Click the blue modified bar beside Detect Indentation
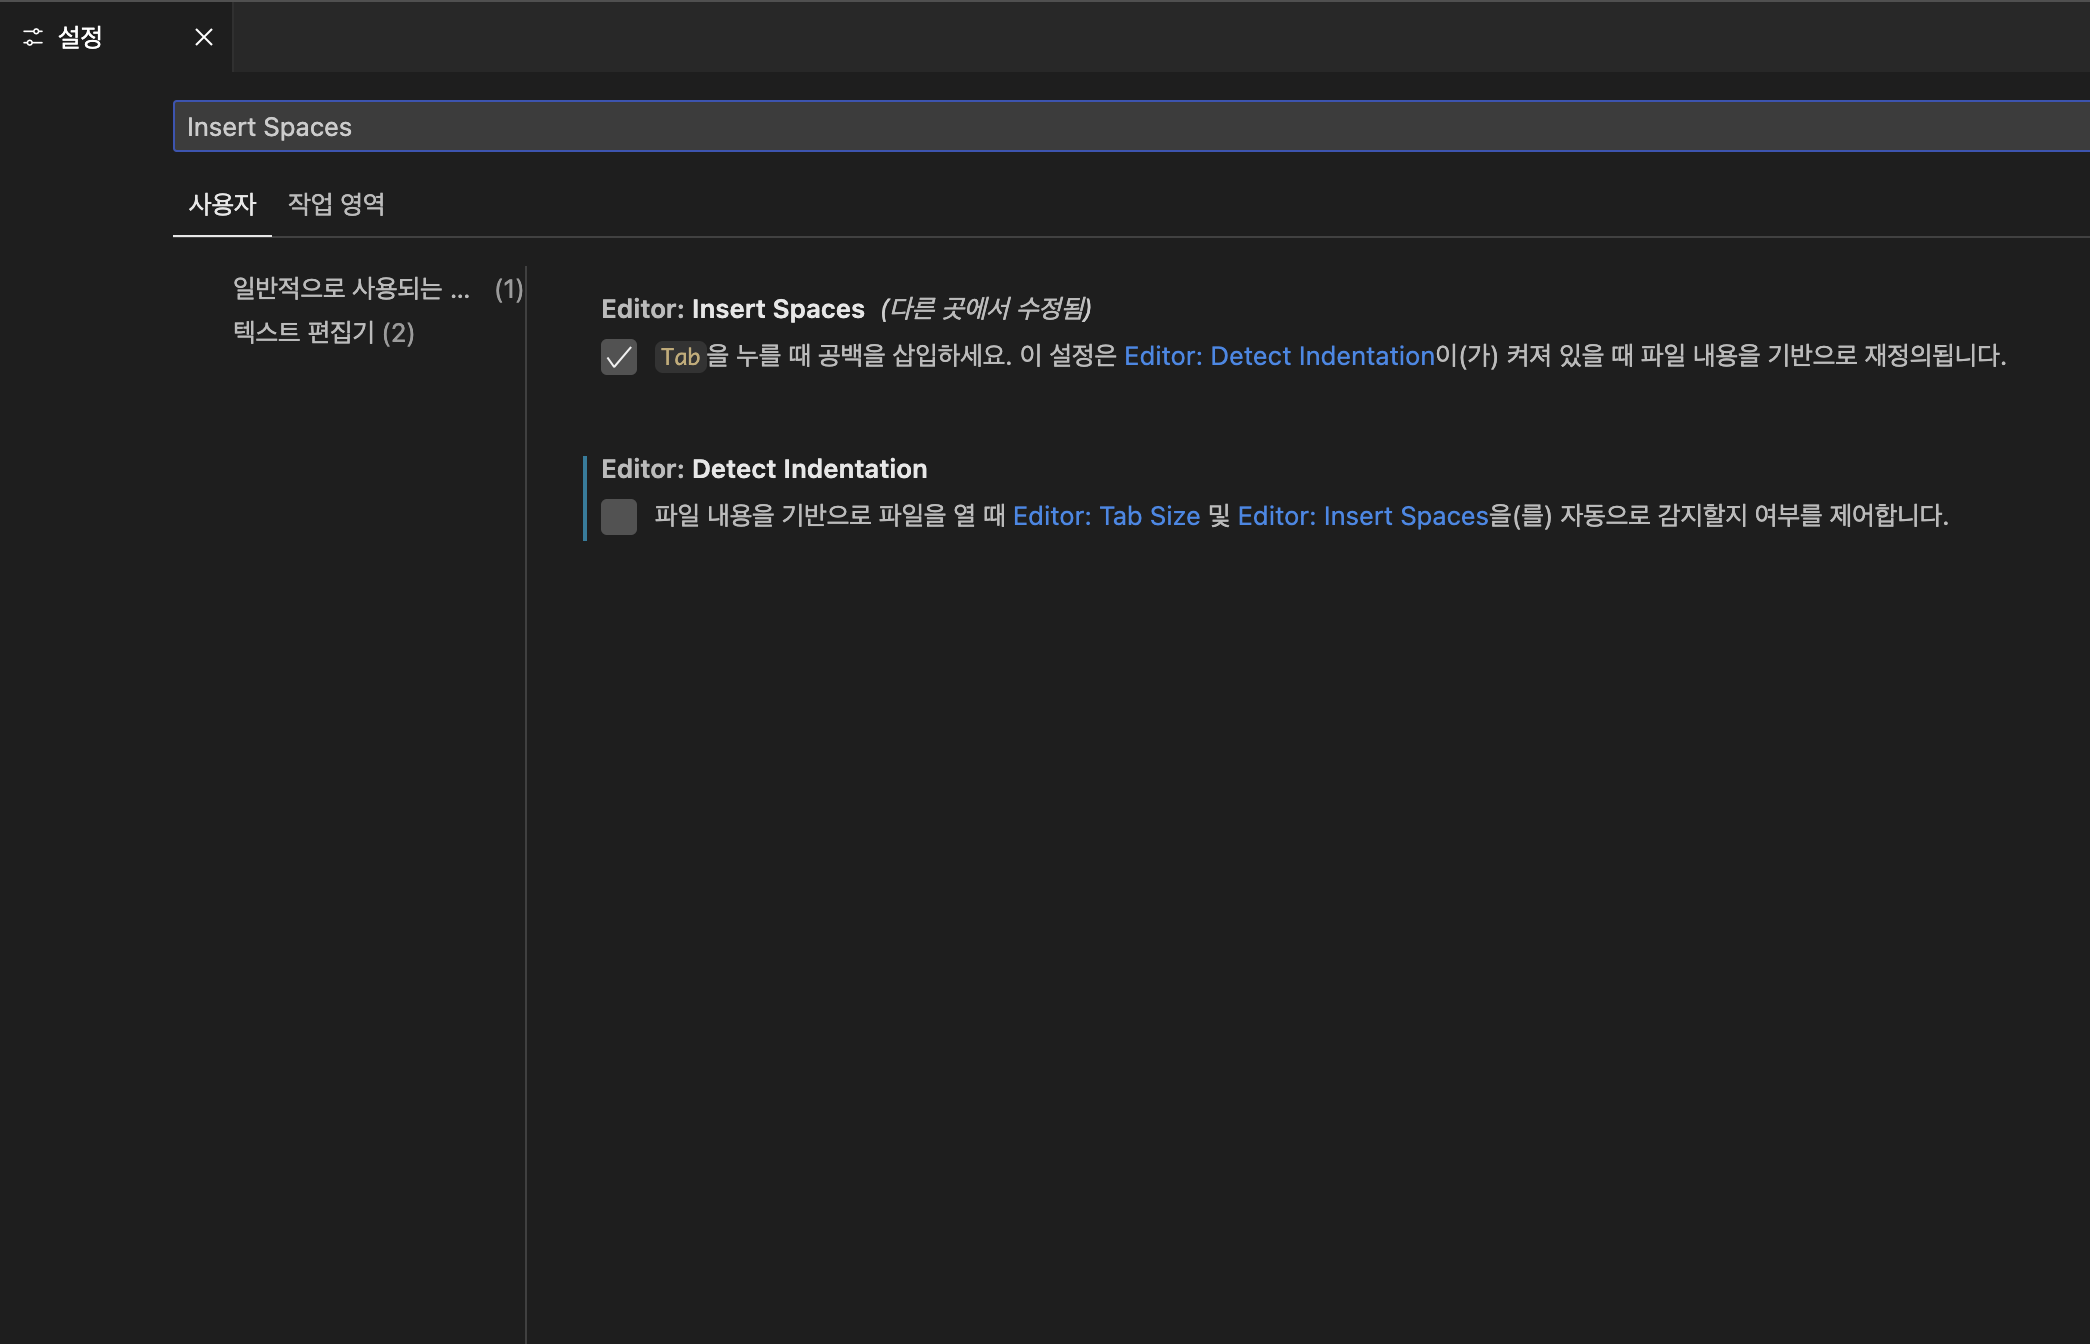2090x1344 pixels. 585,498
